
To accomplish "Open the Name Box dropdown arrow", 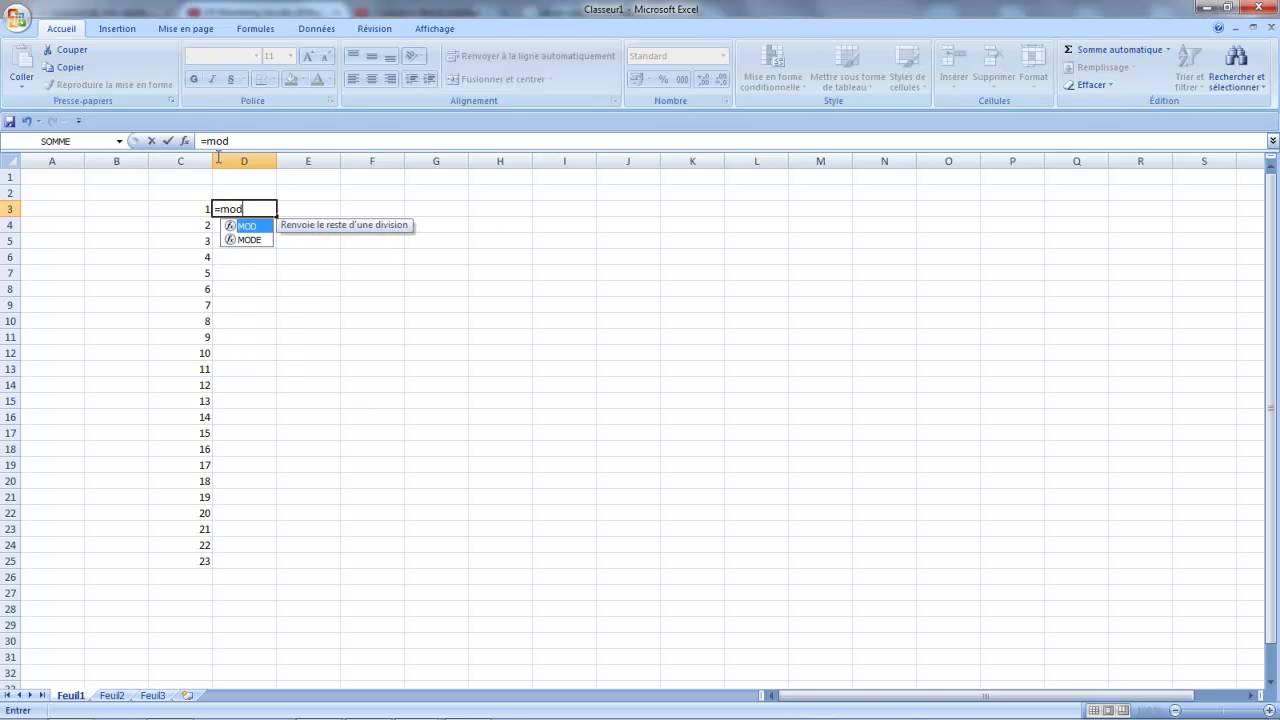I will pyautogui.click(x=119, y=141).
